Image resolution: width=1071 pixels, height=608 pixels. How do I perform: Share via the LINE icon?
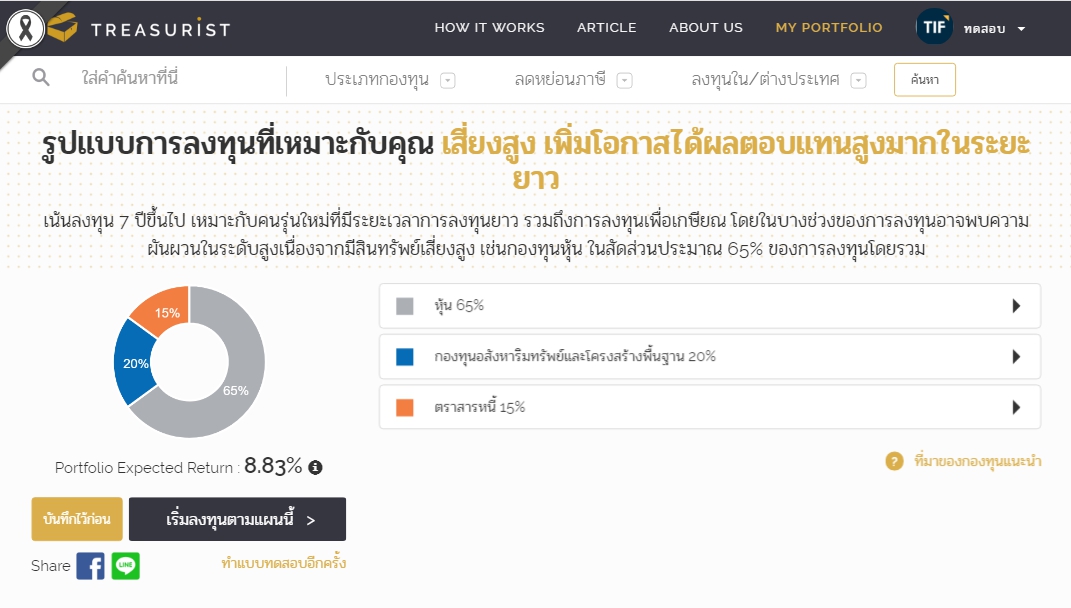pos(126,566)
